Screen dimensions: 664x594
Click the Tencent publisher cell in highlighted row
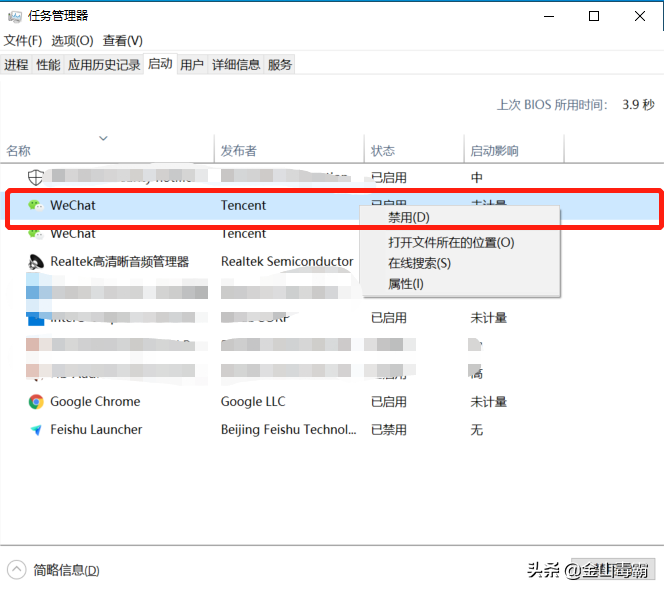tap(243, 206)
